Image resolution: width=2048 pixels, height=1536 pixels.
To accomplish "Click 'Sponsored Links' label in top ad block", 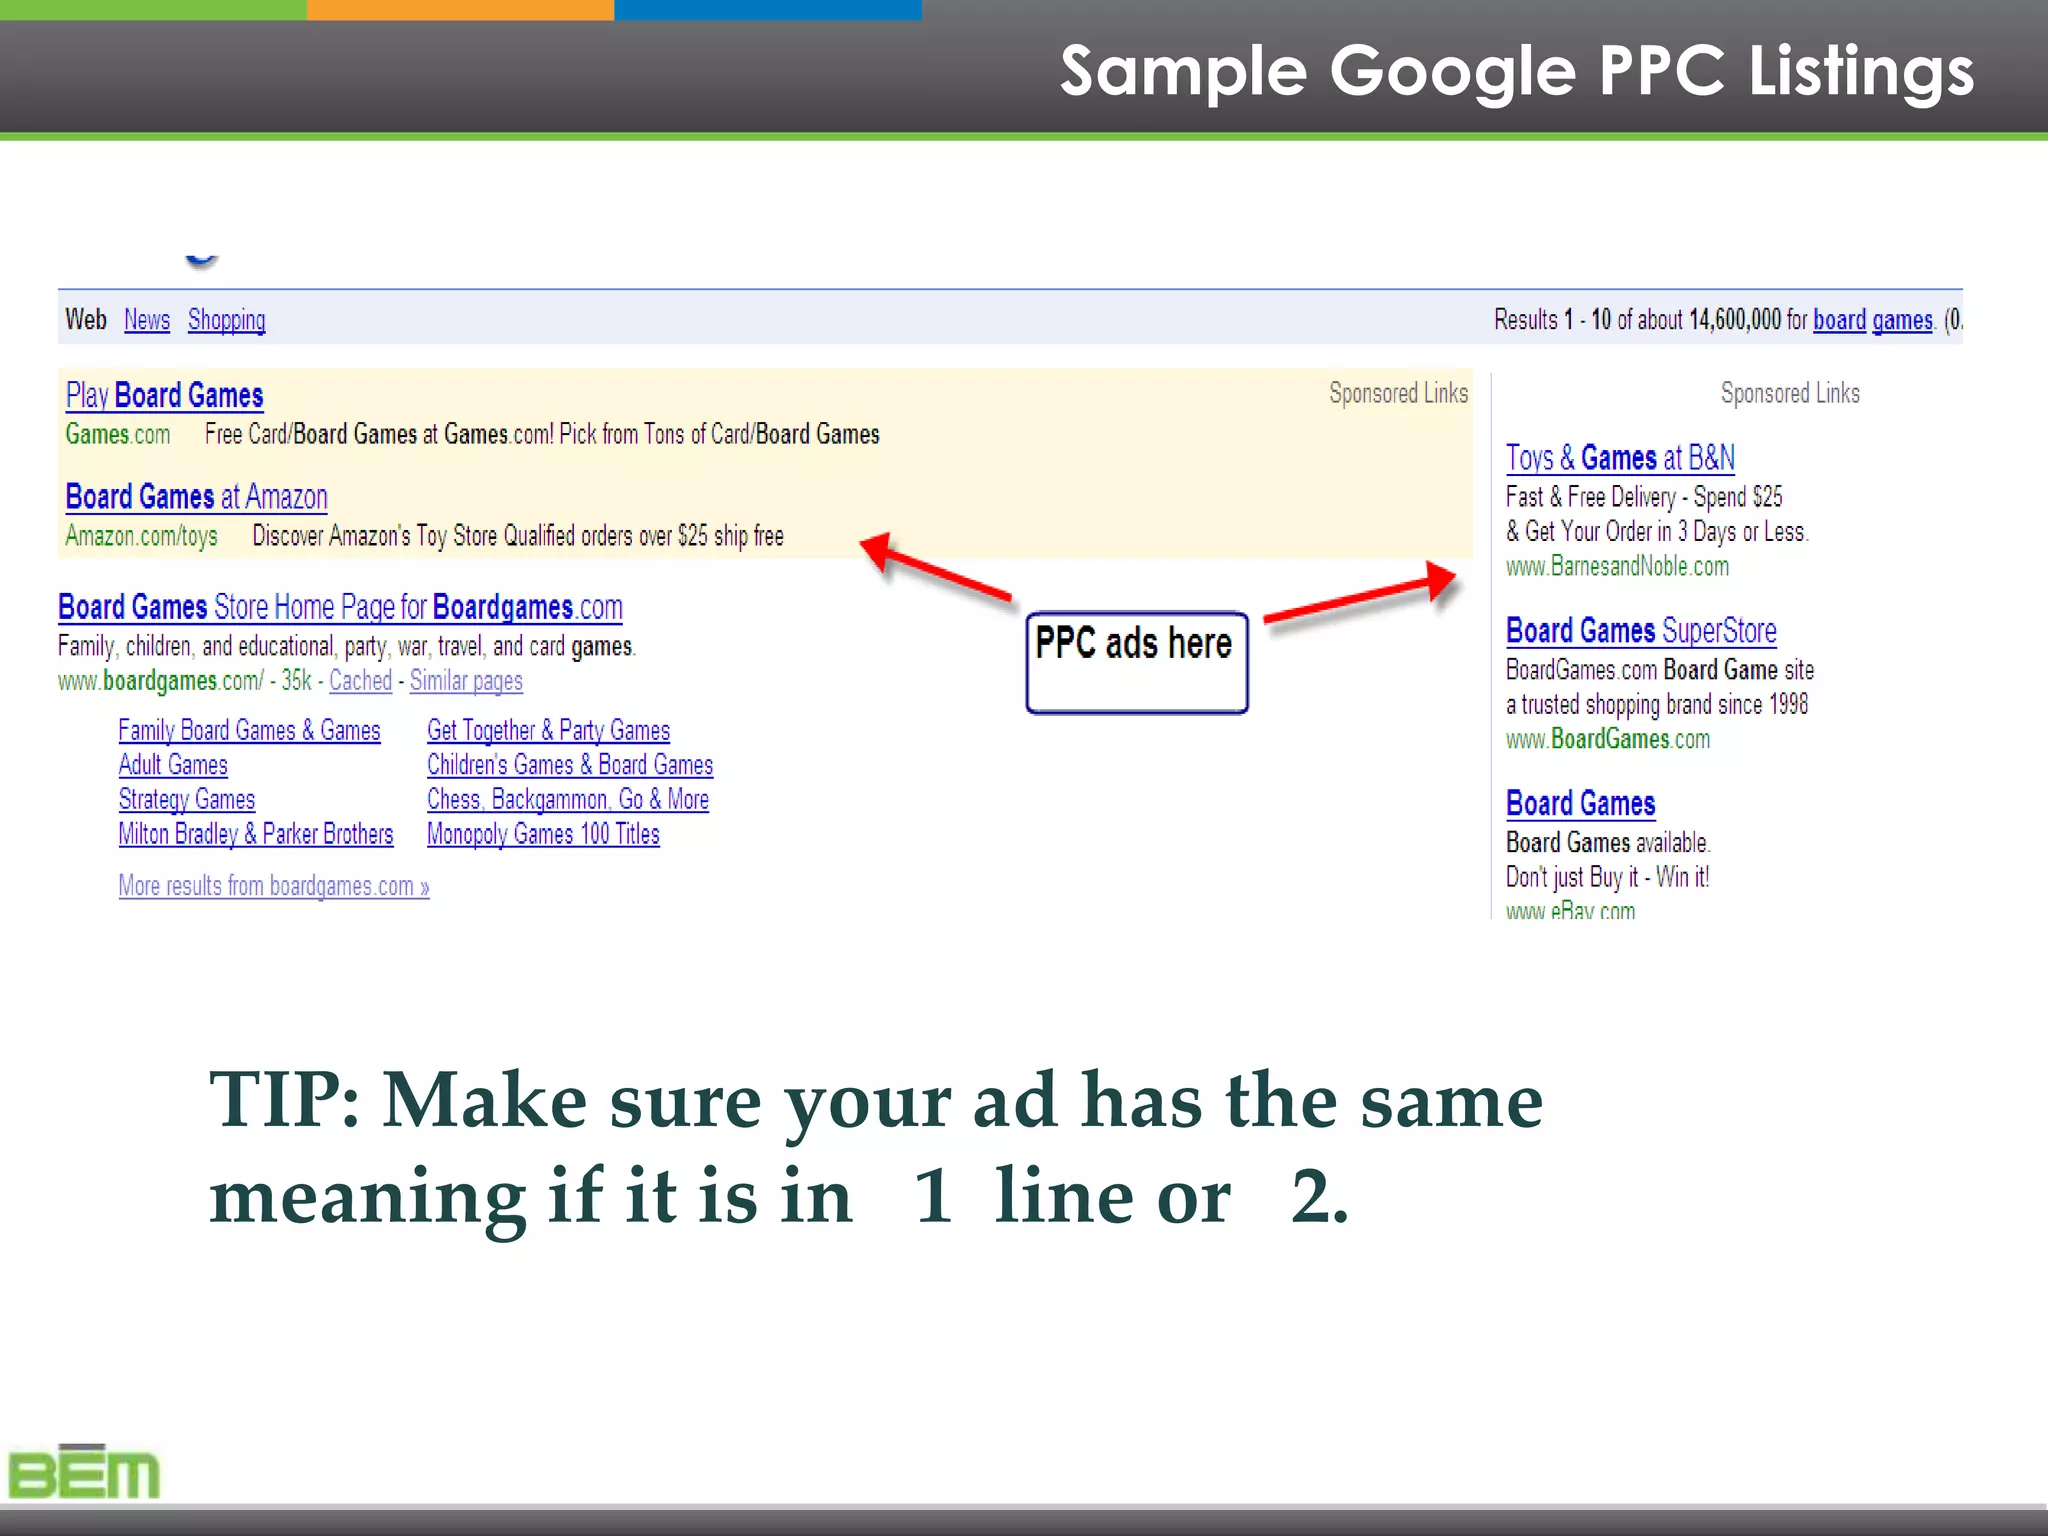I will point(1398,394).
